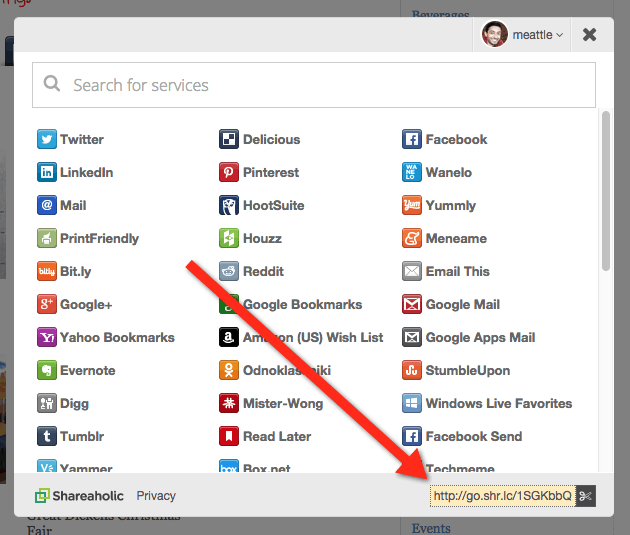This screenshot has height=535, width=630.
Task: Select the Email This envelope icon
Action: [412, 271]
